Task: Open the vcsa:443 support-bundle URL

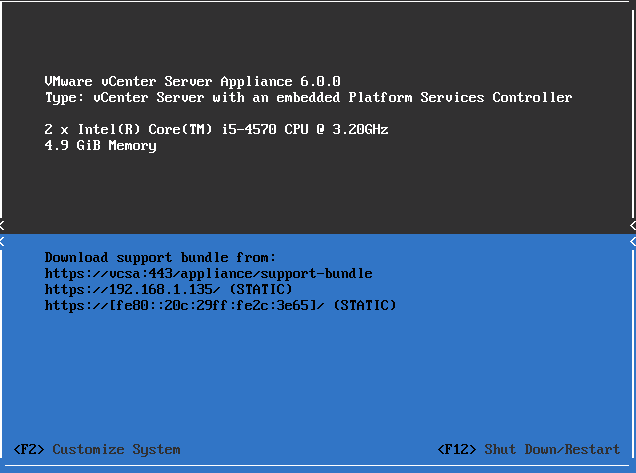Action: tap(208, 273)
